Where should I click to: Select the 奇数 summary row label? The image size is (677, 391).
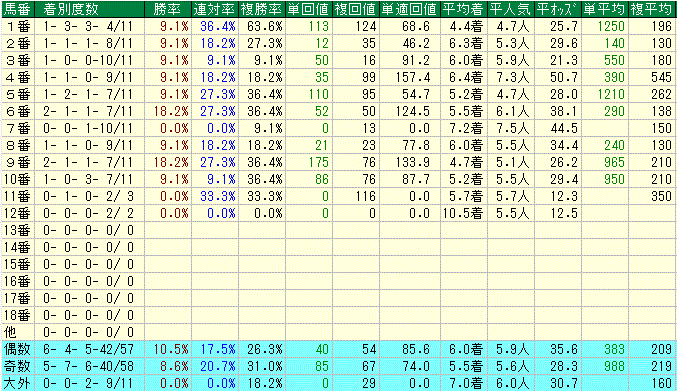pos(18,366)
